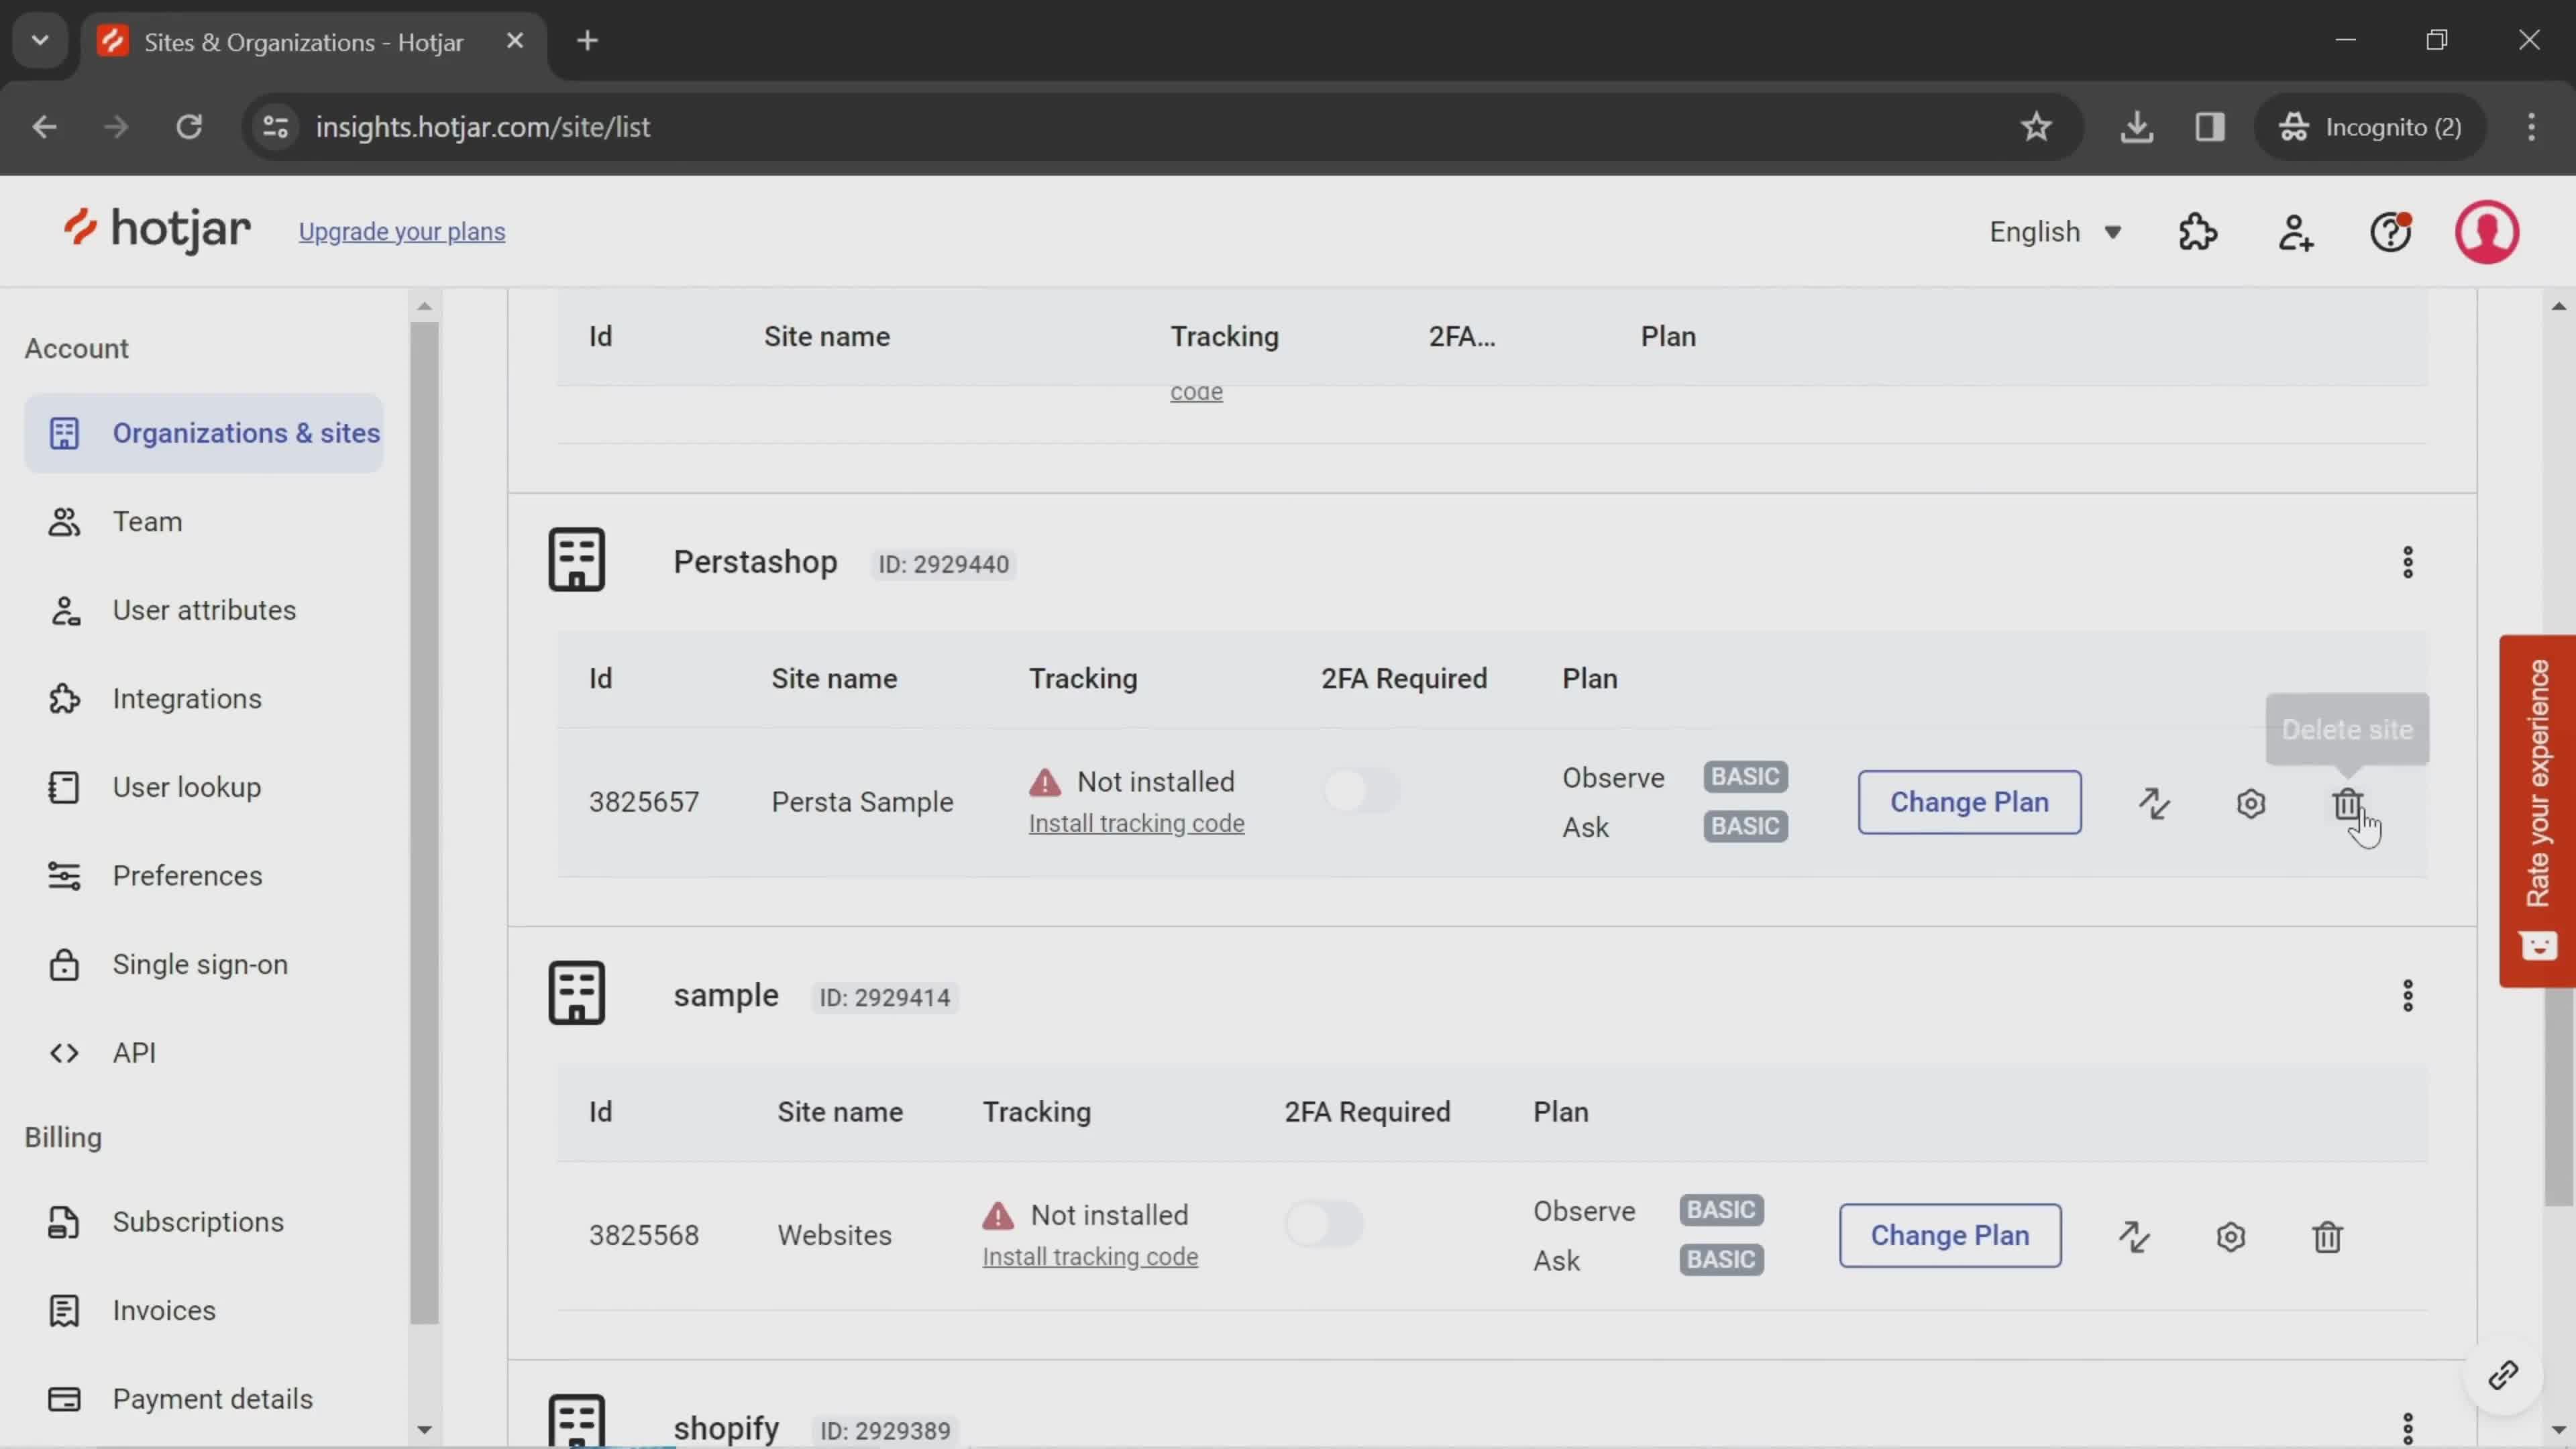This screenshot has height=1449, width=2576.
Task: Open Payment details in sidebar
Action: click(204, 1399)
